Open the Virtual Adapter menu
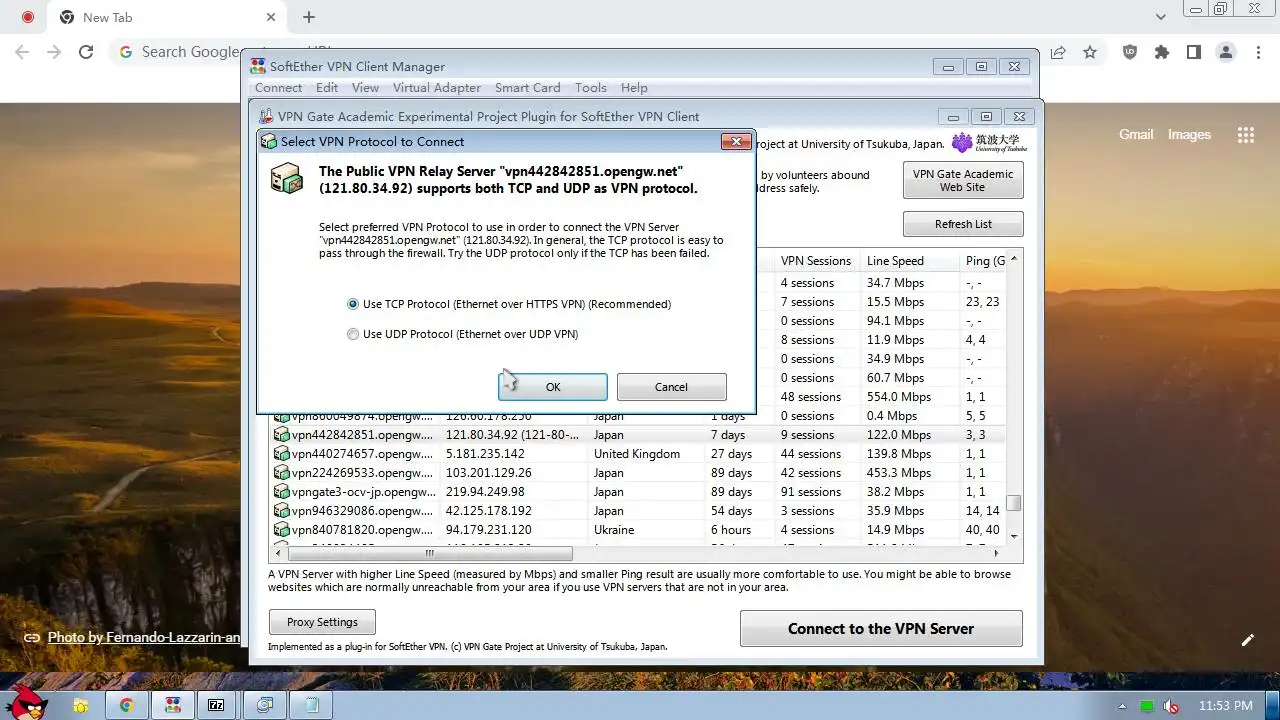This screenshot has width=1280, height=720. point(437,88)
